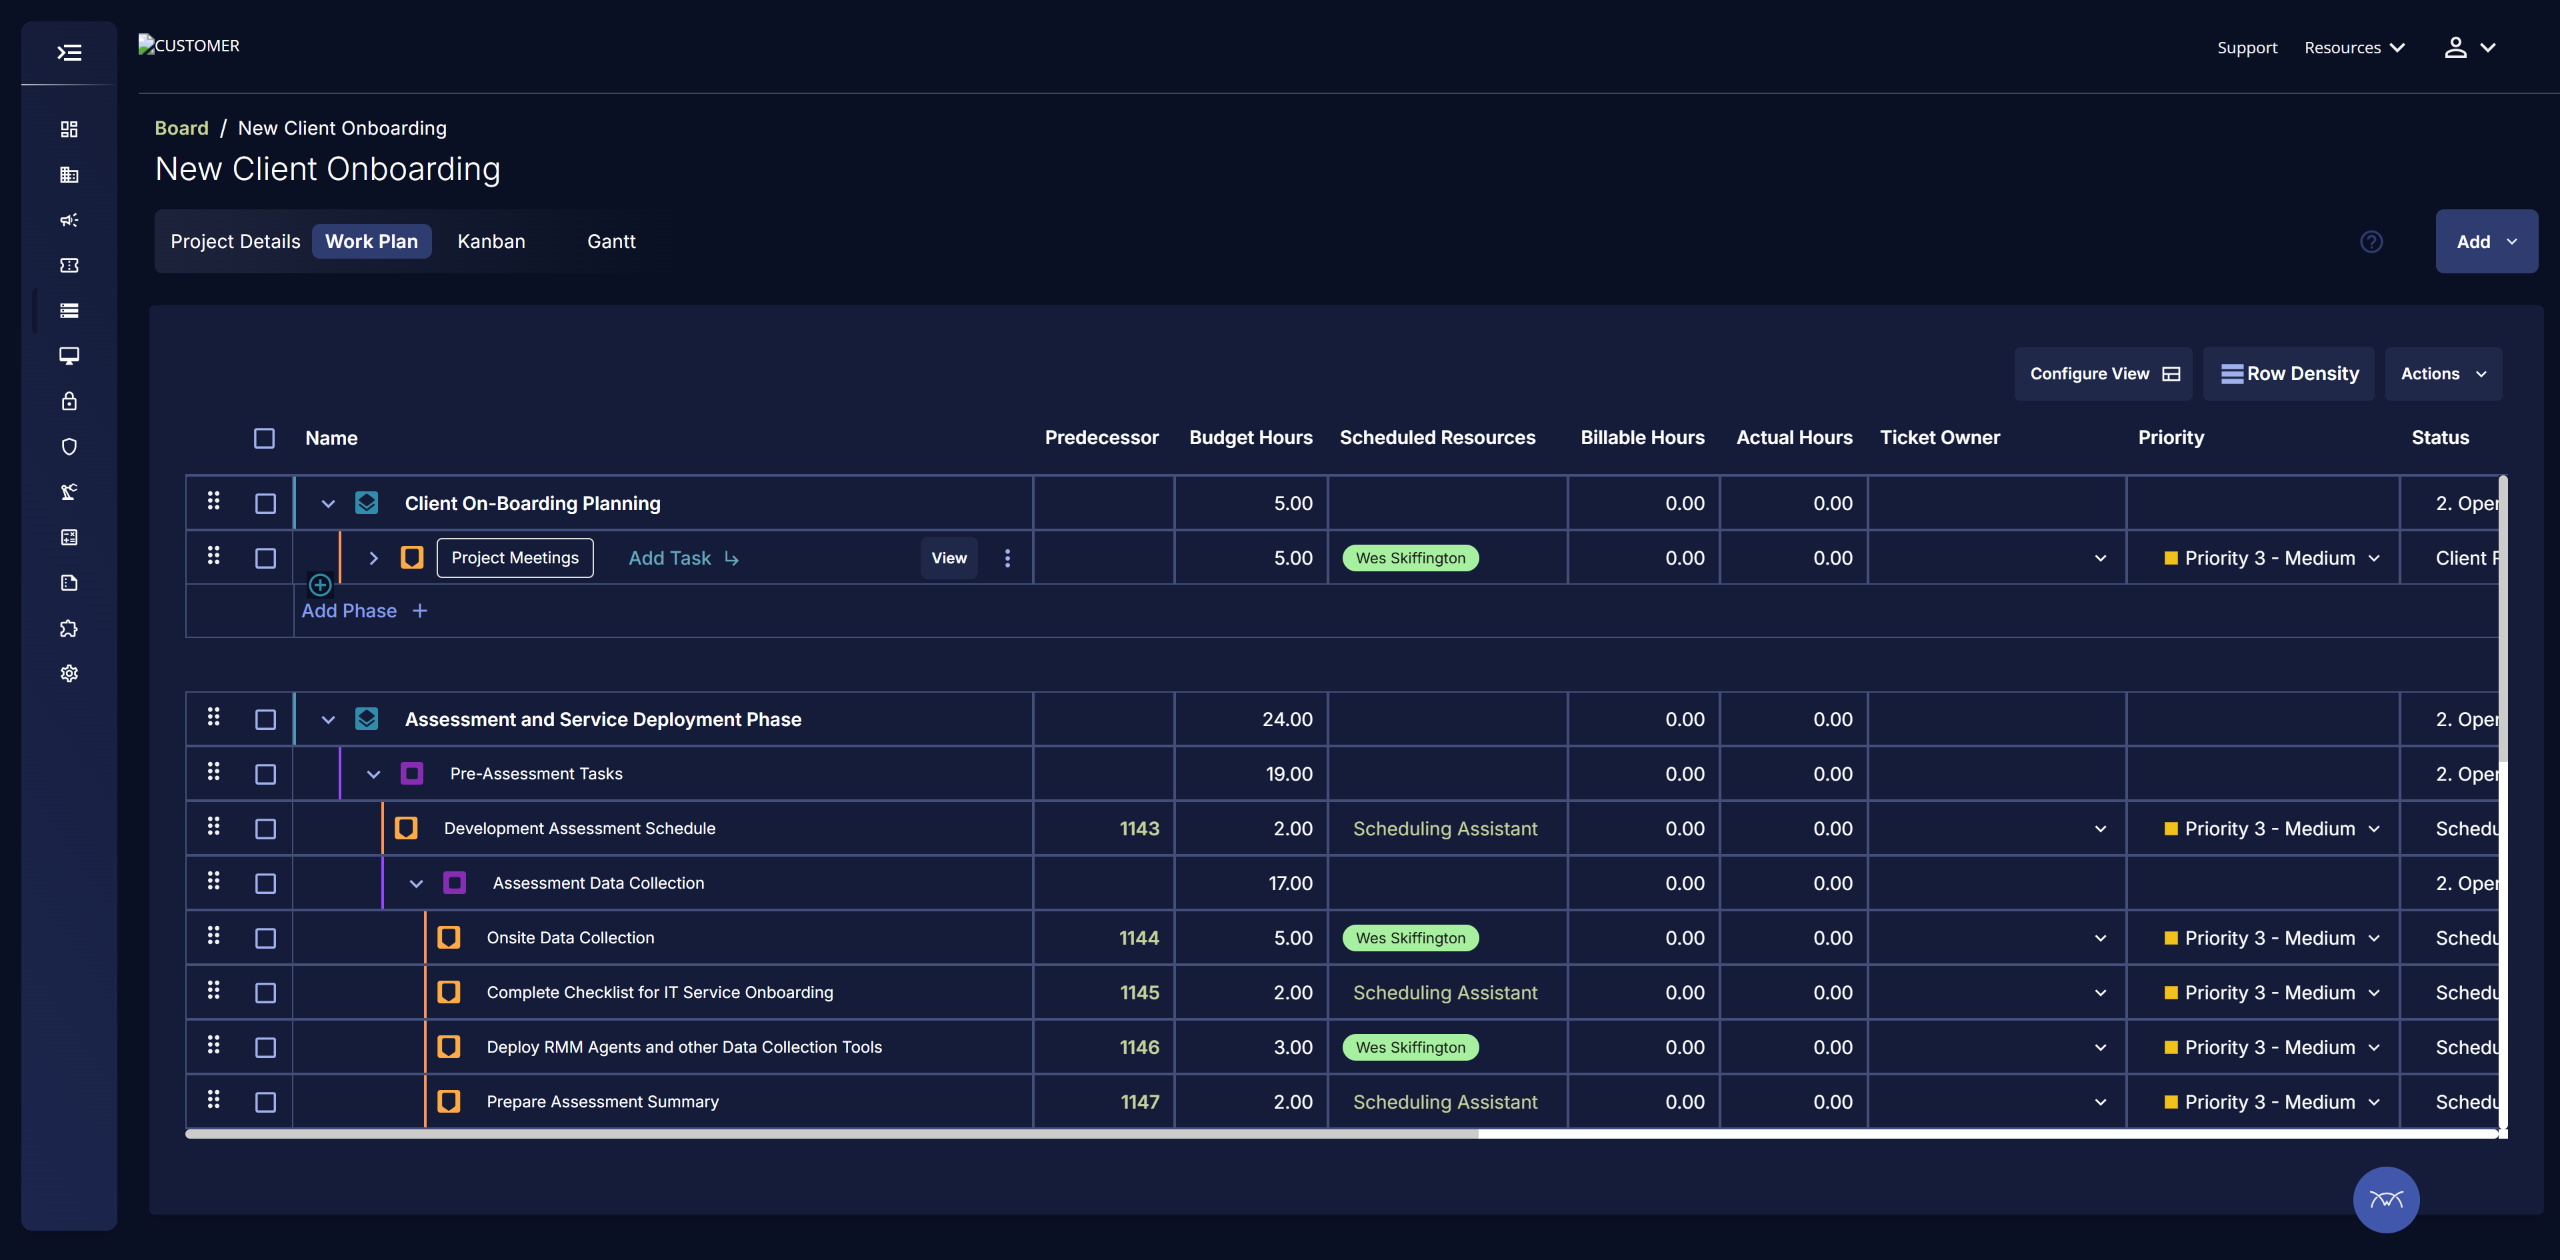2560x1260 pixels.
Task: Click the padlock icon in the sidebar
Action: click(69, 401)
